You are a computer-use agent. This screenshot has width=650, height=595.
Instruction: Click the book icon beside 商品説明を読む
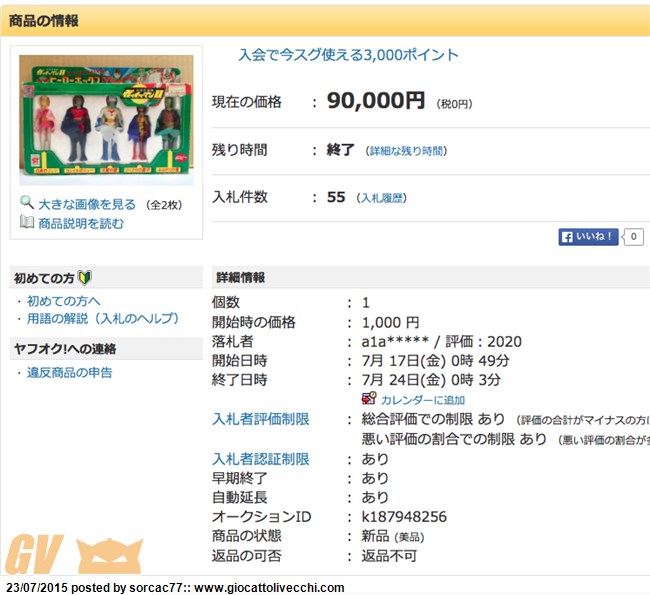click(x=27, y=222)
